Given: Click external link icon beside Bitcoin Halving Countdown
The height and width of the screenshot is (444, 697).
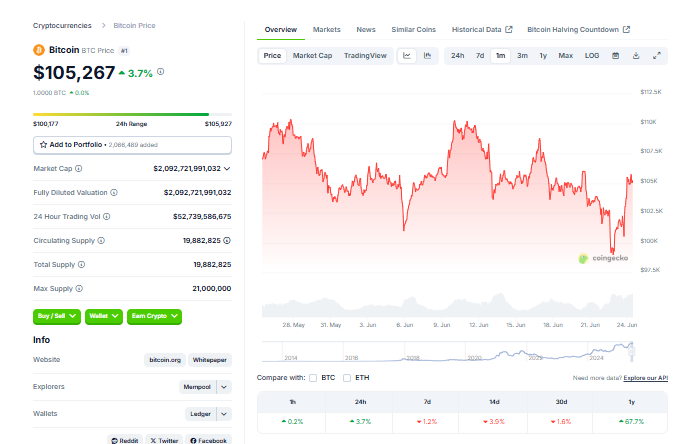Looking at the screenshot, I should pos(626,29).
